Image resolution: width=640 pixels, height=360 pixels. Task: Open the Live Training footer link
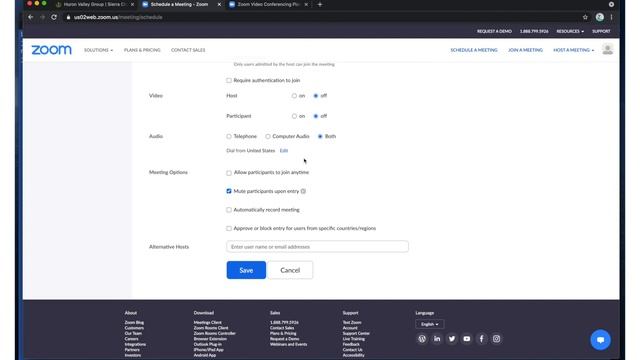(354, 339)
